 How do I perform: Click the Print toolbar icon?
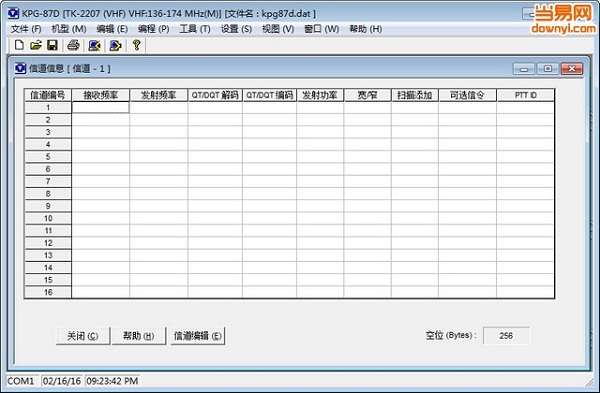coord(73,45)
